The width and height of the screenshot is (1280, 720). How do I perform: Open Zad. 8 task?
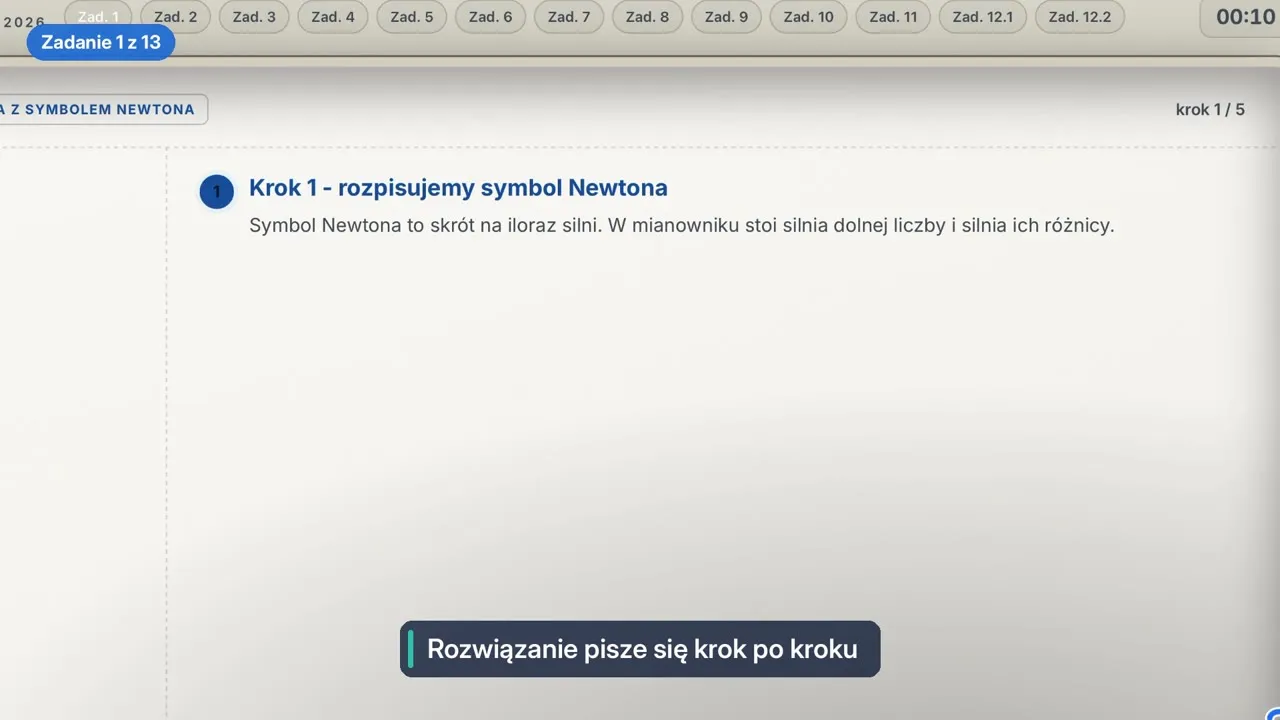click(647, 17)
